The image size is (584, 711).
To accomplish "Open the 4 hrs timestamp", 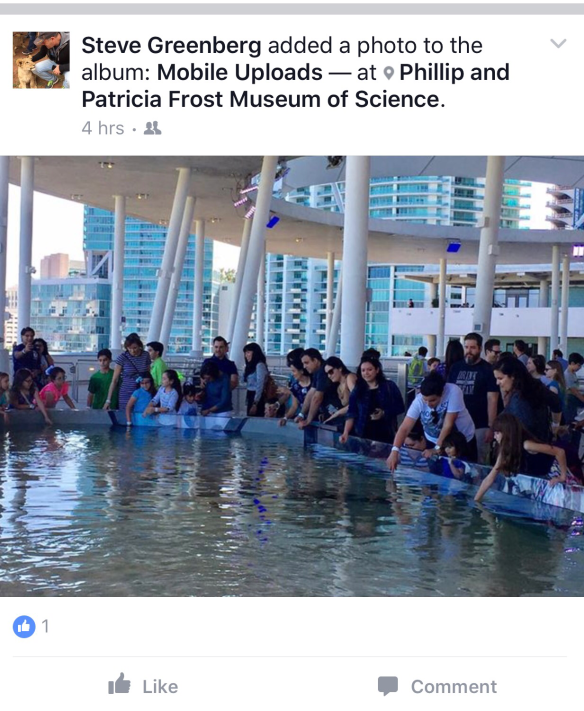I will 103,128.
